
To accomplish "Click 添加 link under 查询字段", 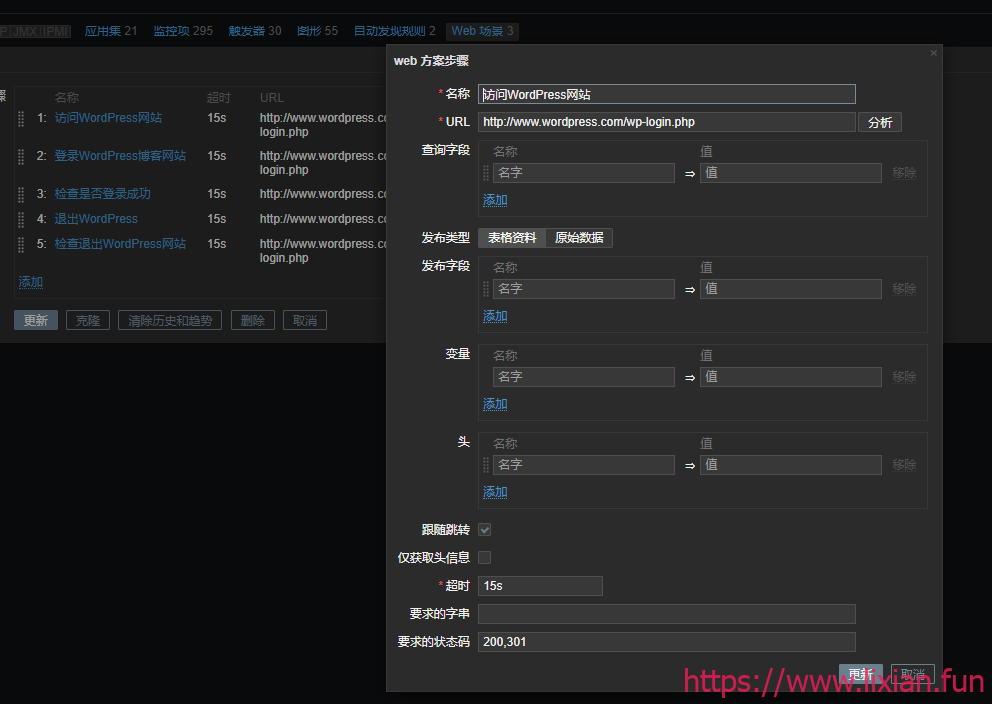I will pos(495,201).
